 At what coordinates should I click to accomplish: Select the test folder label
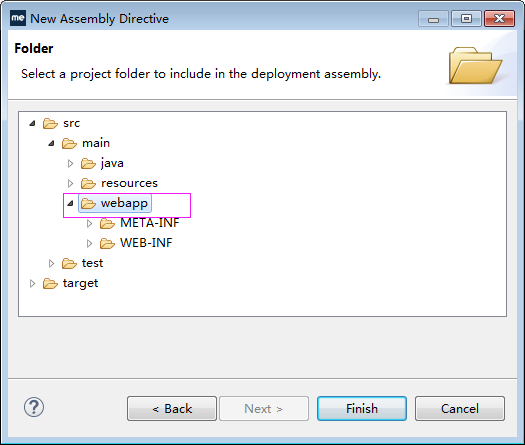[x=92, y=263]
